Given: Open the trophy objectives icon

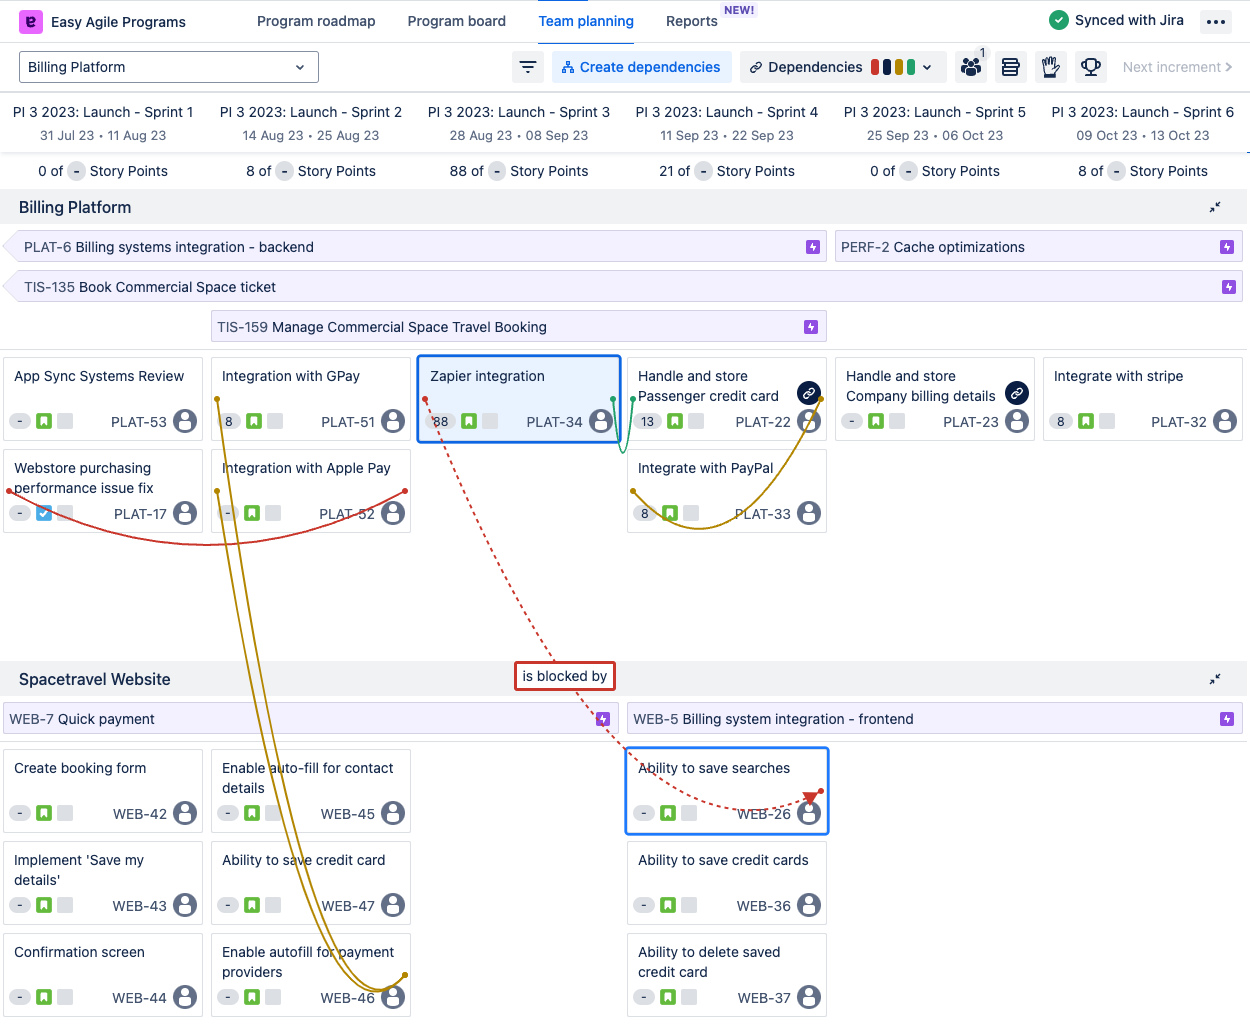Looking at the screenshot, I should click(1091, 67).
